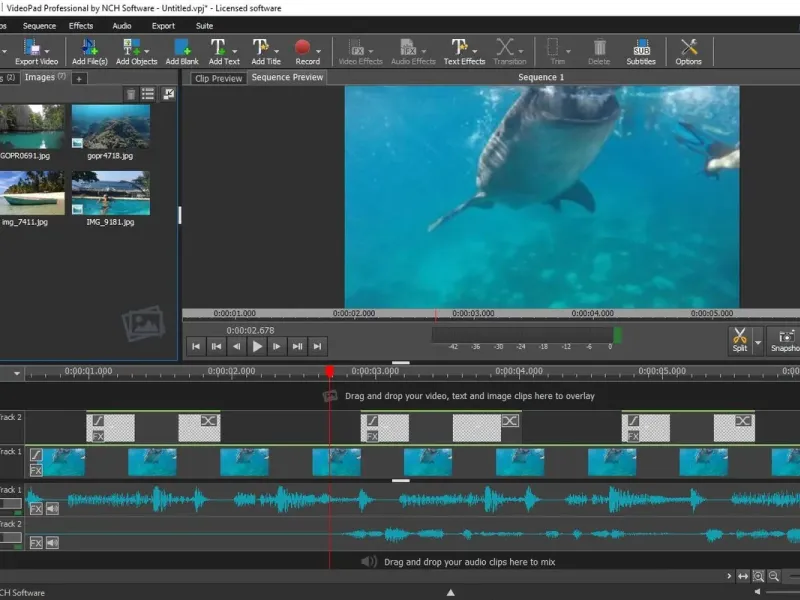Add a new bin tab with plus
This screenshot has height=600, width=800.
(x=79, y=79)
